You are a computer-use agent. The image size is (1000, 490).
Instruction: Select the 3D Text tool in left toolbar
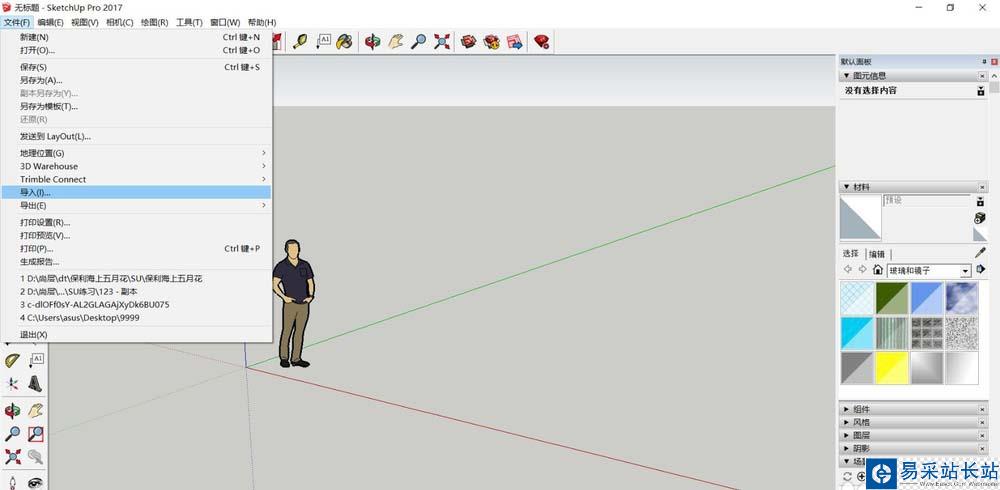(x=36, y=383)
